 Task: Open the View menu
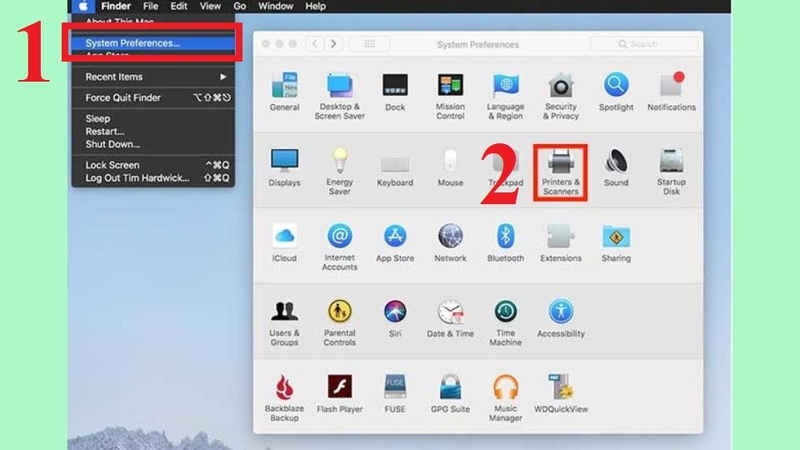point(210,6)
